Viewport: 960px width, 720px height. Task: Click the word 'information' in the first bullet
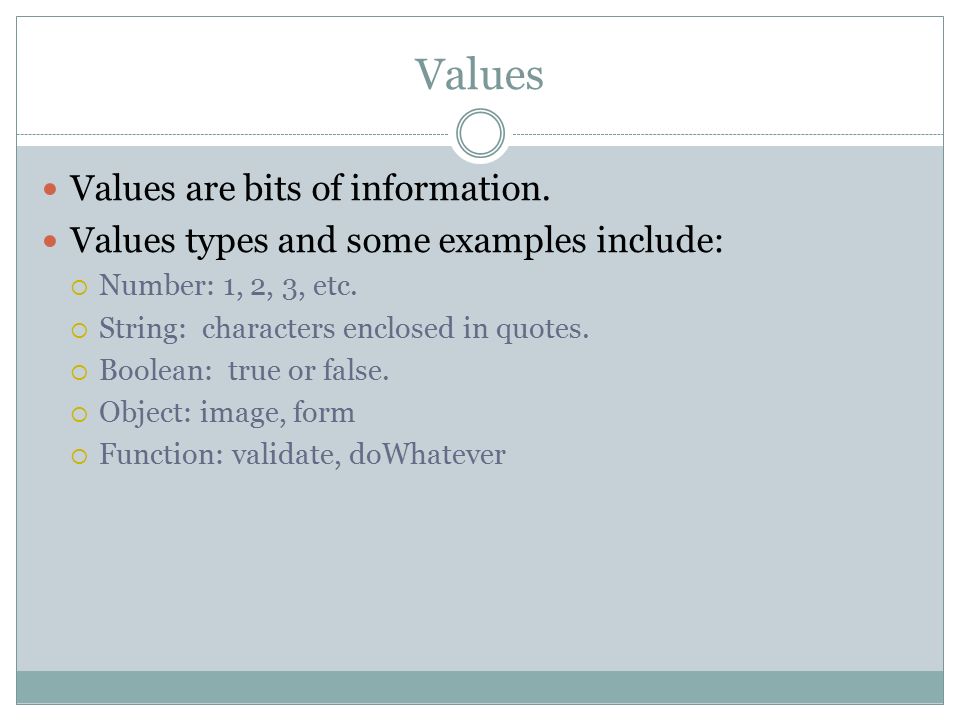[x=446, y=187]
